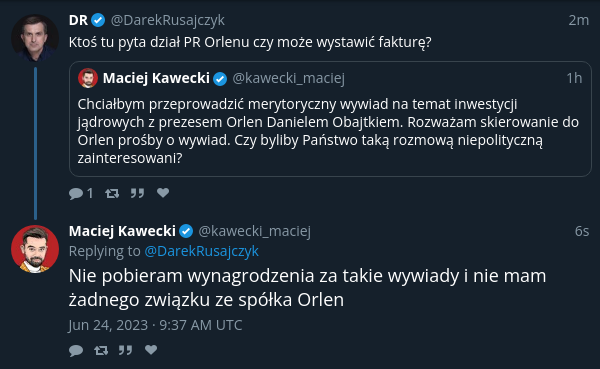The height and width of the screenshot is (369, 600).
Task: Open the @DarekRusajczyk handle at top
Action: coord(168,20)
